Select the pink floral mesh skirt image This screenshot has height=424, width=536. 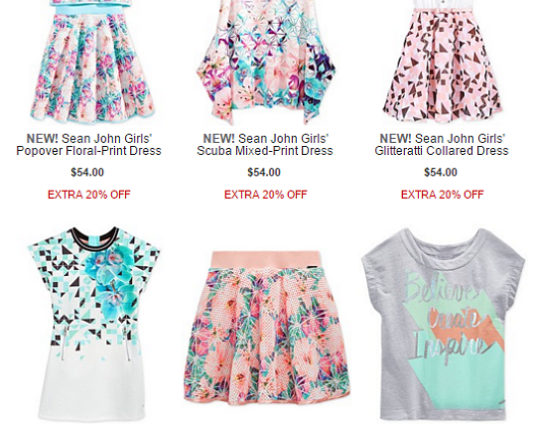click(267, 328)
